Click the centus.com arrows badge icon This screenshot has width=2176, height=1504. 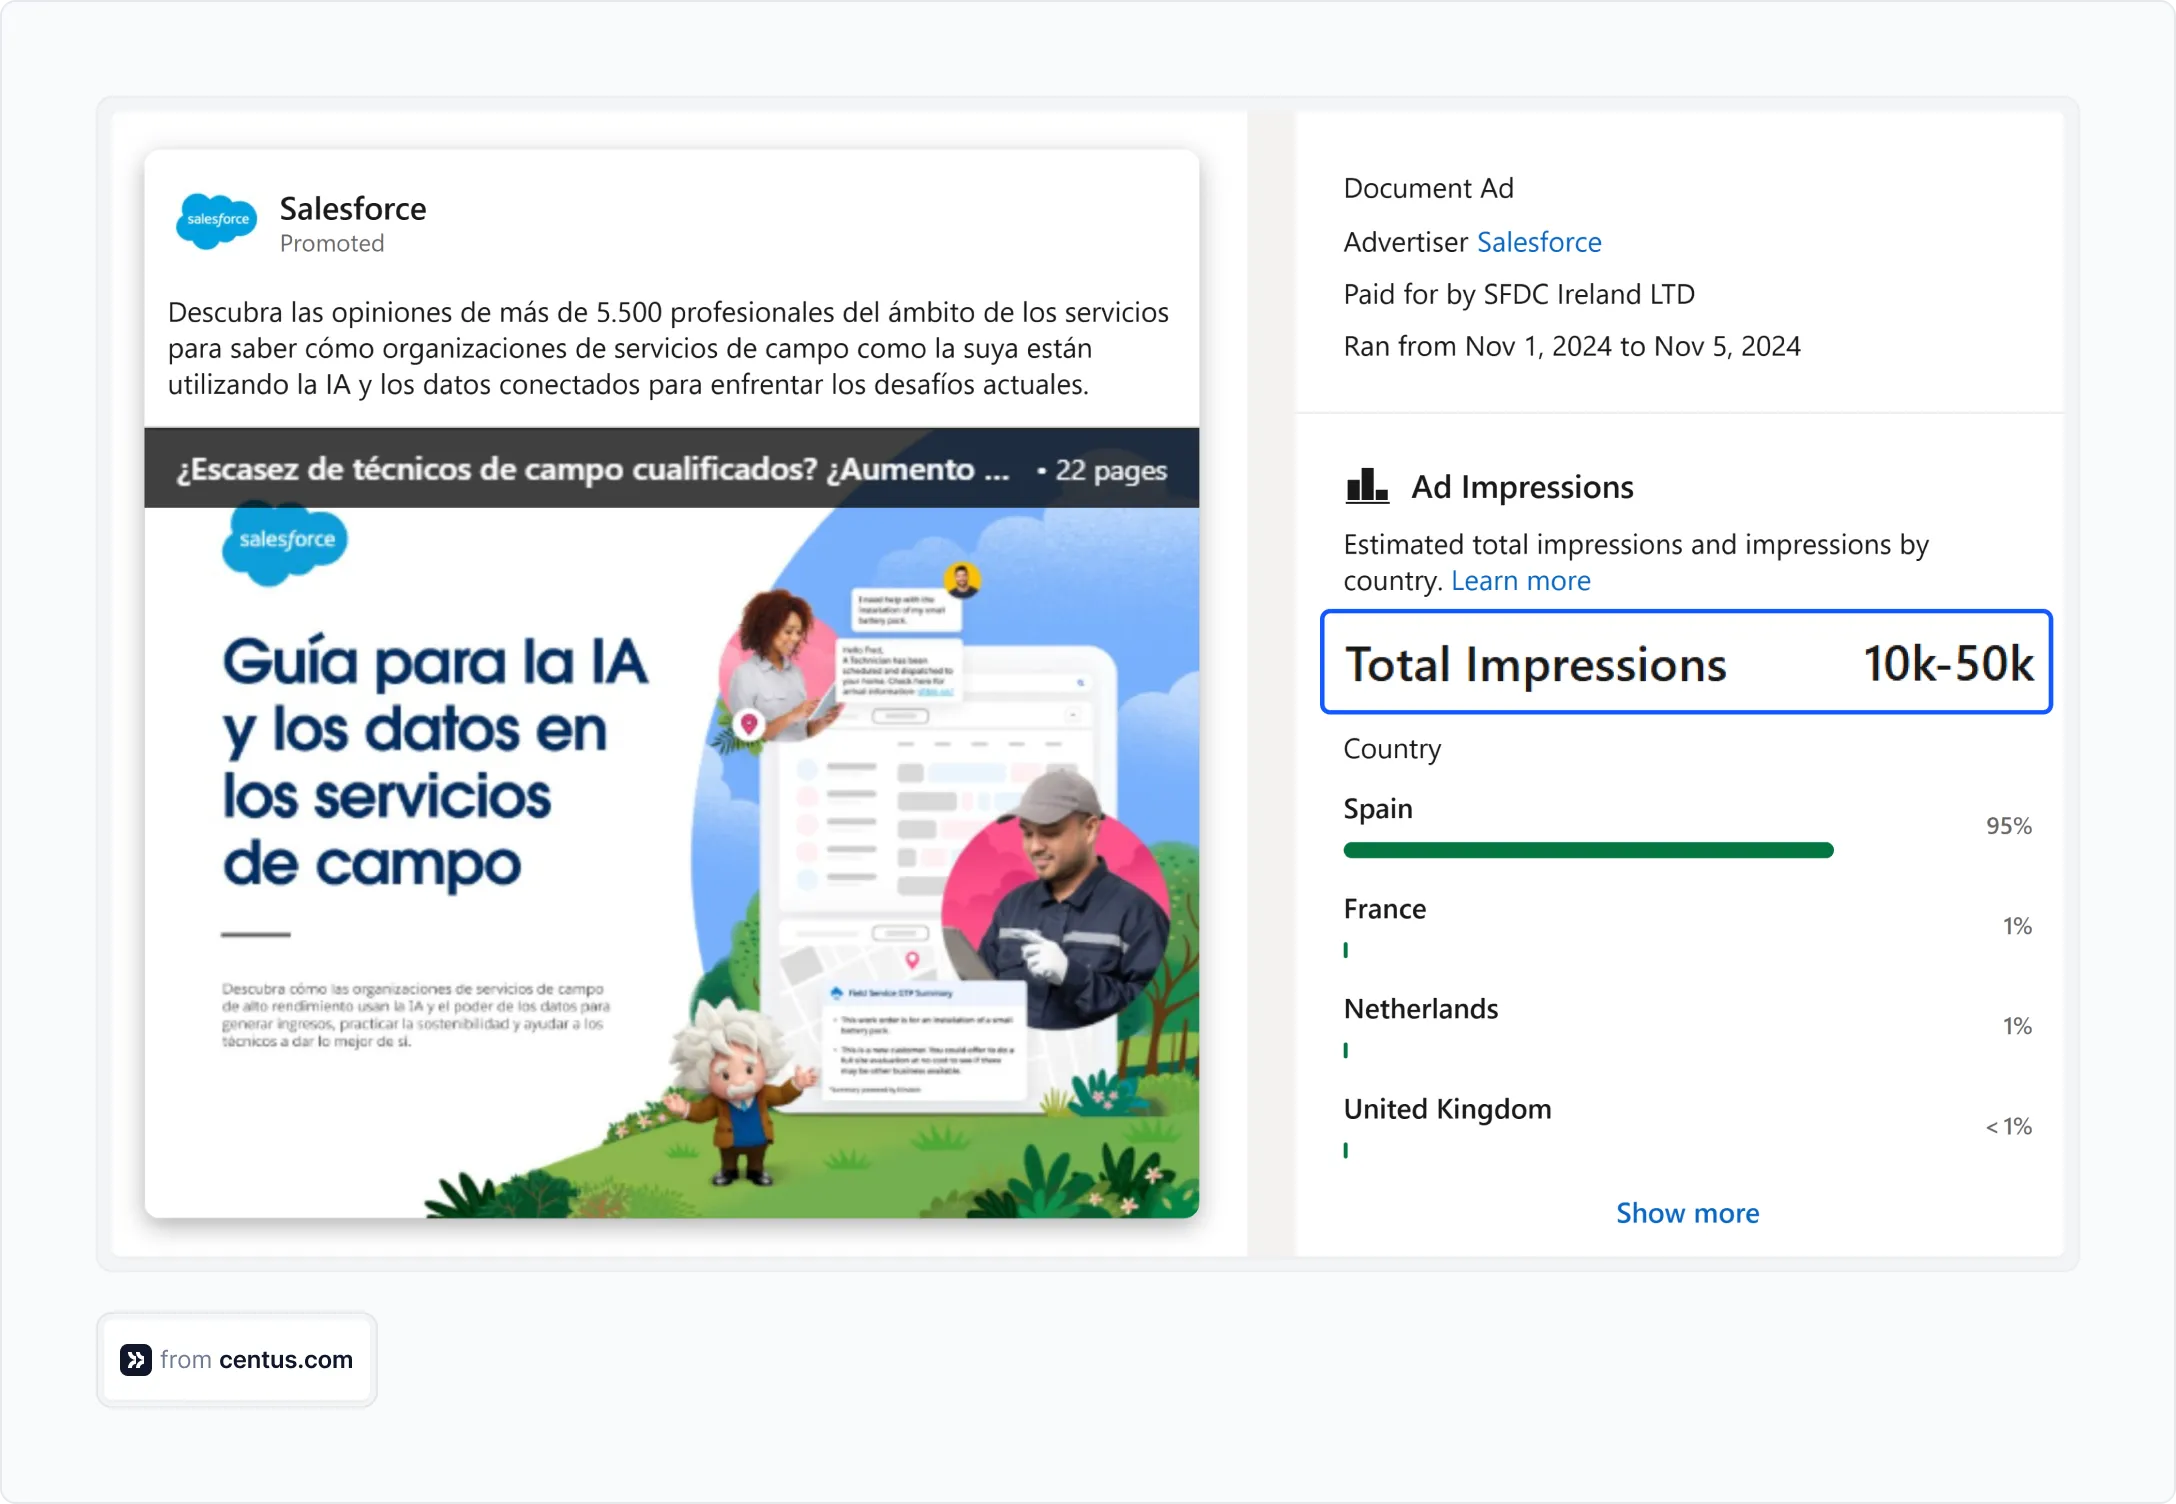pos(135,1359)
